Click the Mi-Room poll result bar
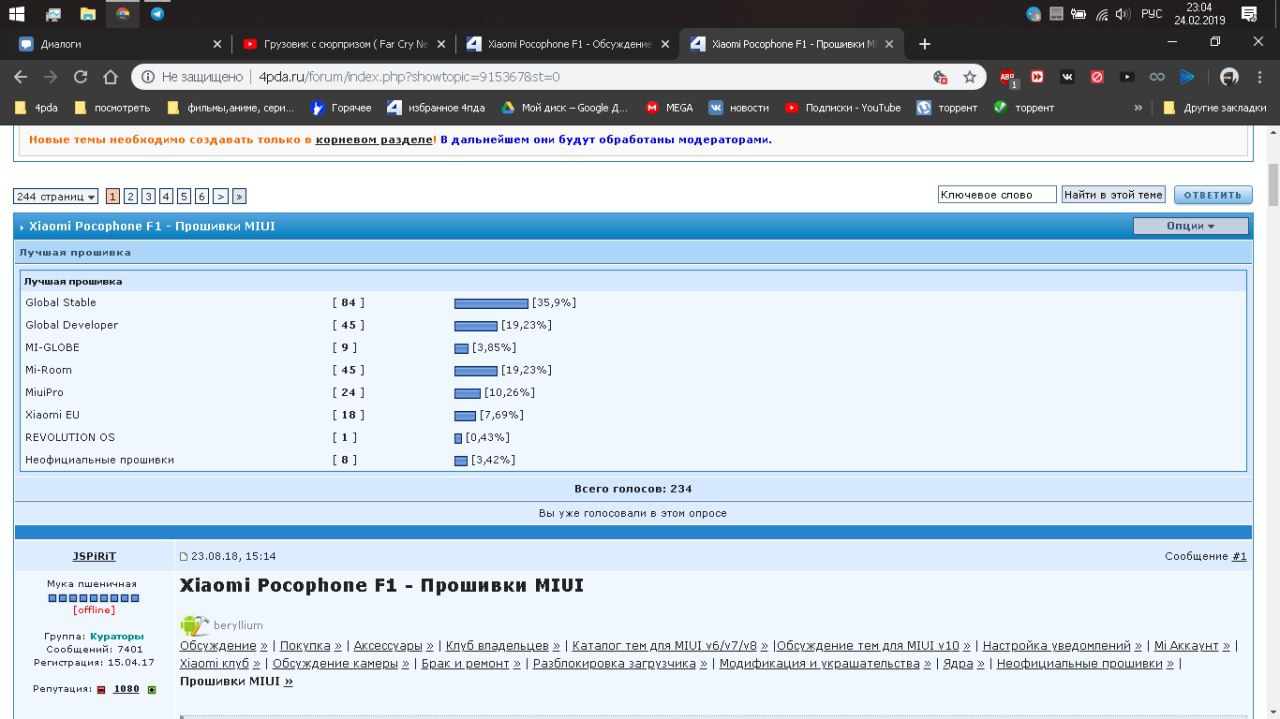The width and height of the screenshot is (1280, 719). [x=476, y=371]
